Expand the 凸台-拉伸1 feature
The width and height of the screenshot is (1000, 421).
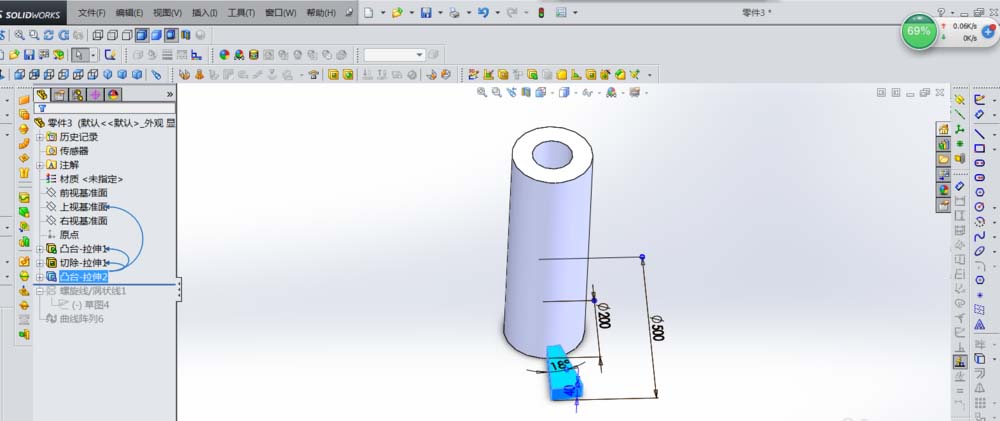point(40,249)
